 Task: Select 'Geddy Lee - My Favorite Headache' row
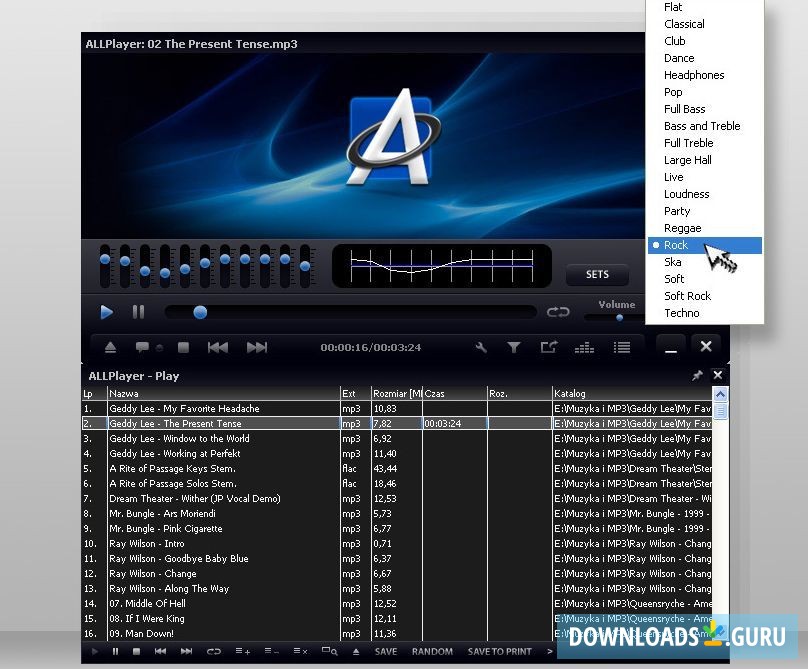point(396,409)
